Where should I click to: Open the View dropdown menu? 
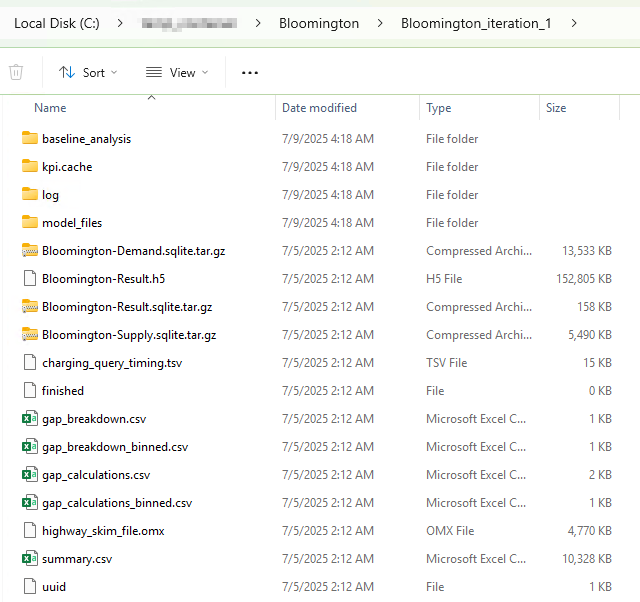[x=177, y=73]
